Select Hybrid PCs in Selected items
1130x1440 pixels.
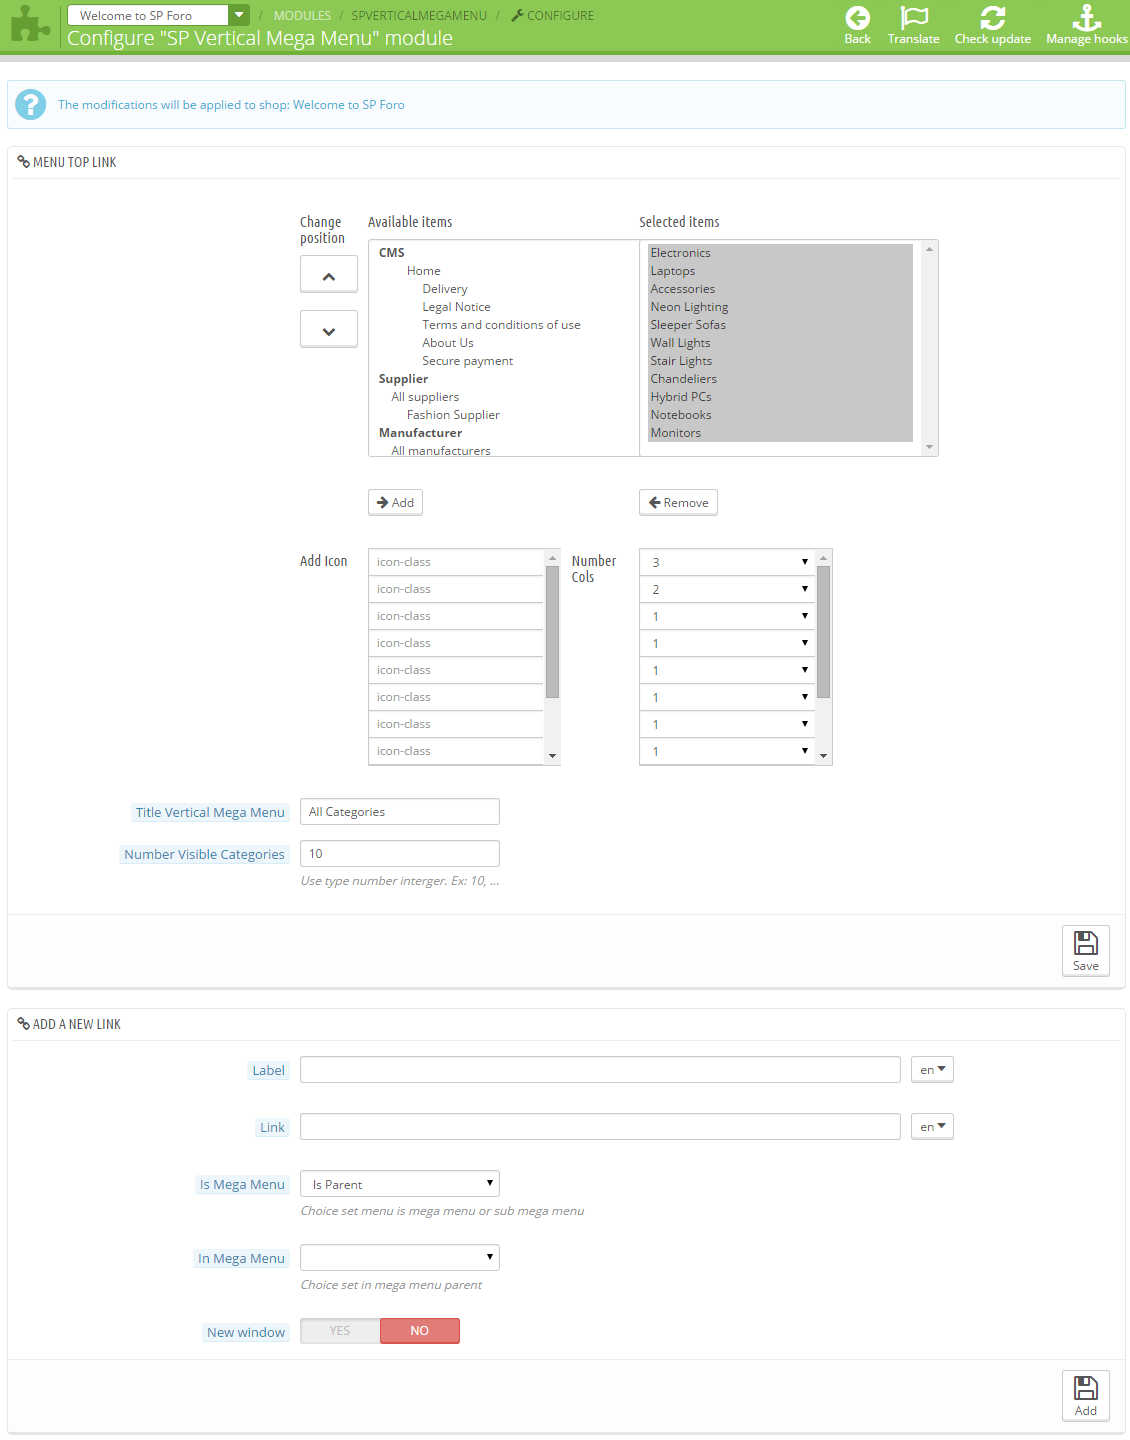[780, 397]
